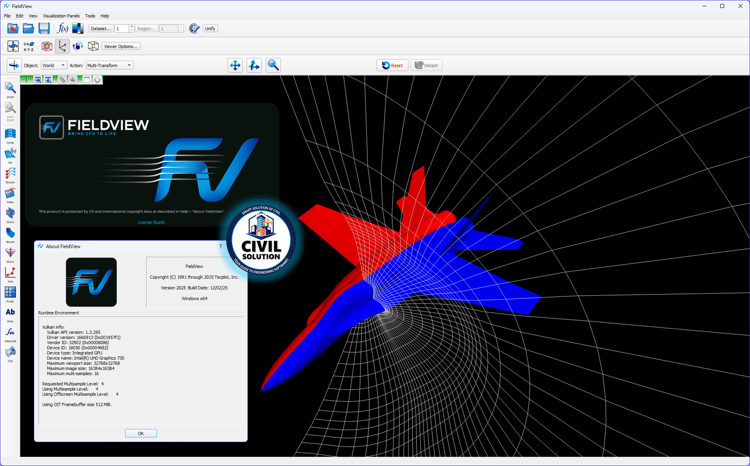
Task: Open the Plot panel in the sidebar
Action: click(10, 275)
